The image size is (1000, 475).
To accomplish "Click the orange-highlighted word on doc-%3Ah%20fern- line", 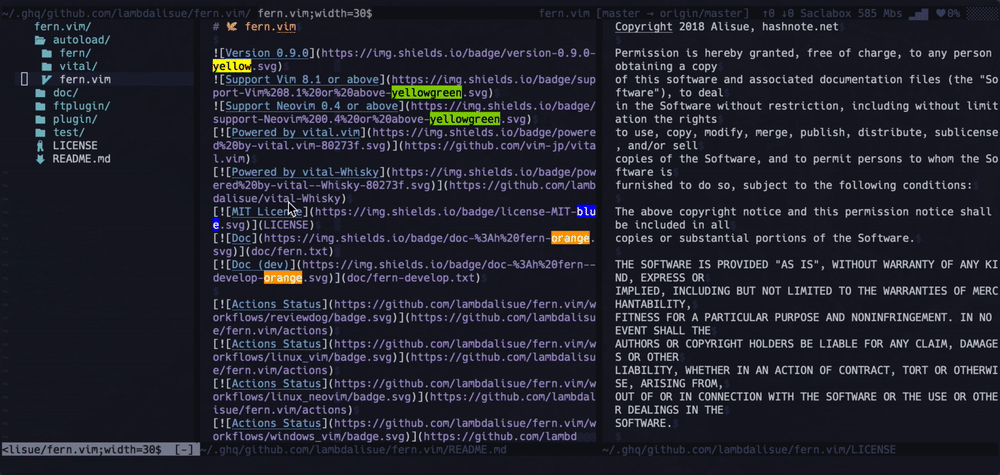I will click(x=570, y=238).
